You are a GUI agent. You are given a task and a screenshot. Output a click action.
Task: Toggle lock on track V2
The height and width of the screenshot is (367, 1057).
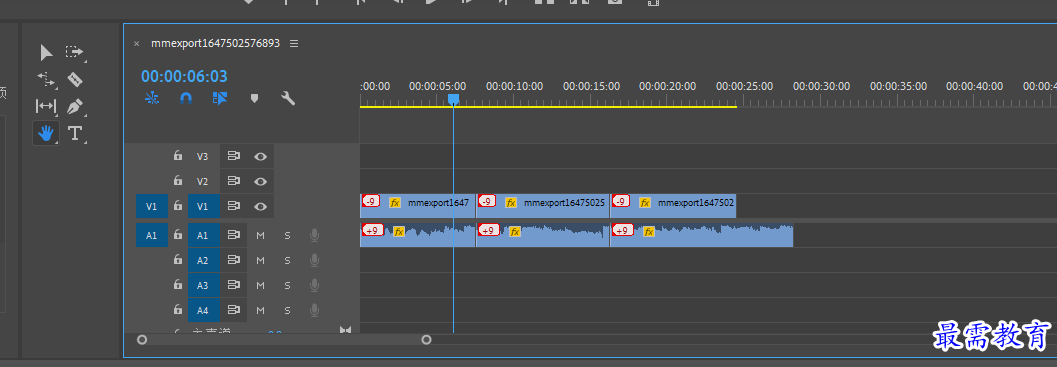pyautogui.click(x=177, y=181)
